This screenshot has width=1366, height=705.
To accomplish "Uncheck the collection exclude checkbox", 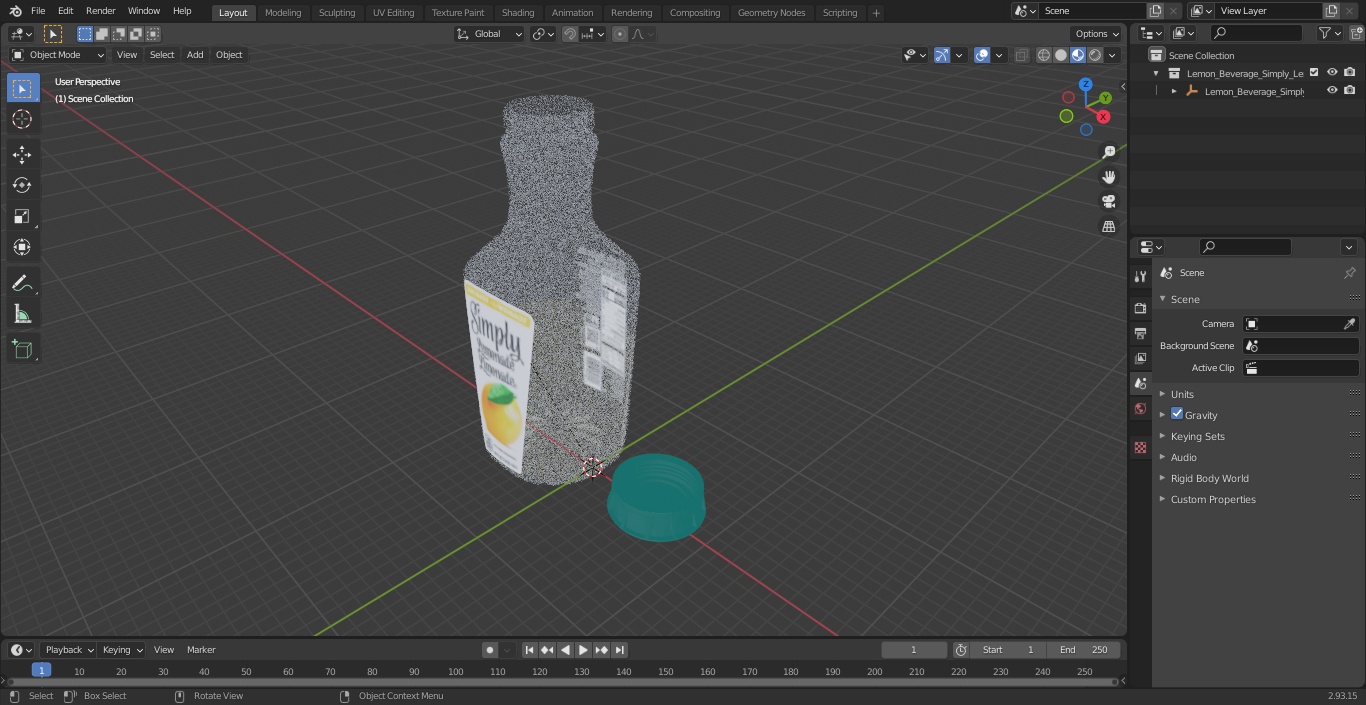I will (x=1314, y=73).
